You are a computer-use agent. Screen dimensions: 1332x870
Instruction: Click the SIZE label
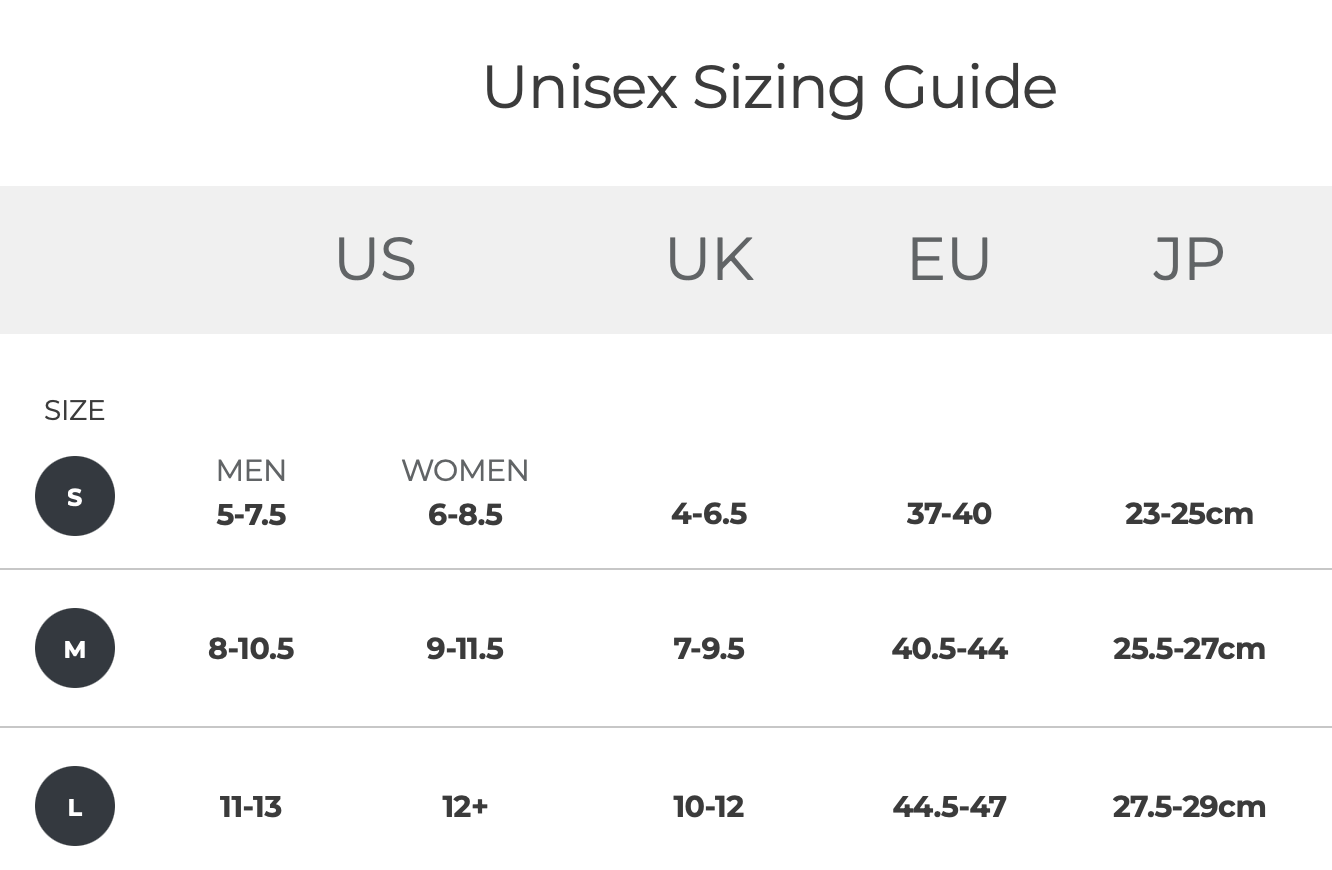click(74, 410)
